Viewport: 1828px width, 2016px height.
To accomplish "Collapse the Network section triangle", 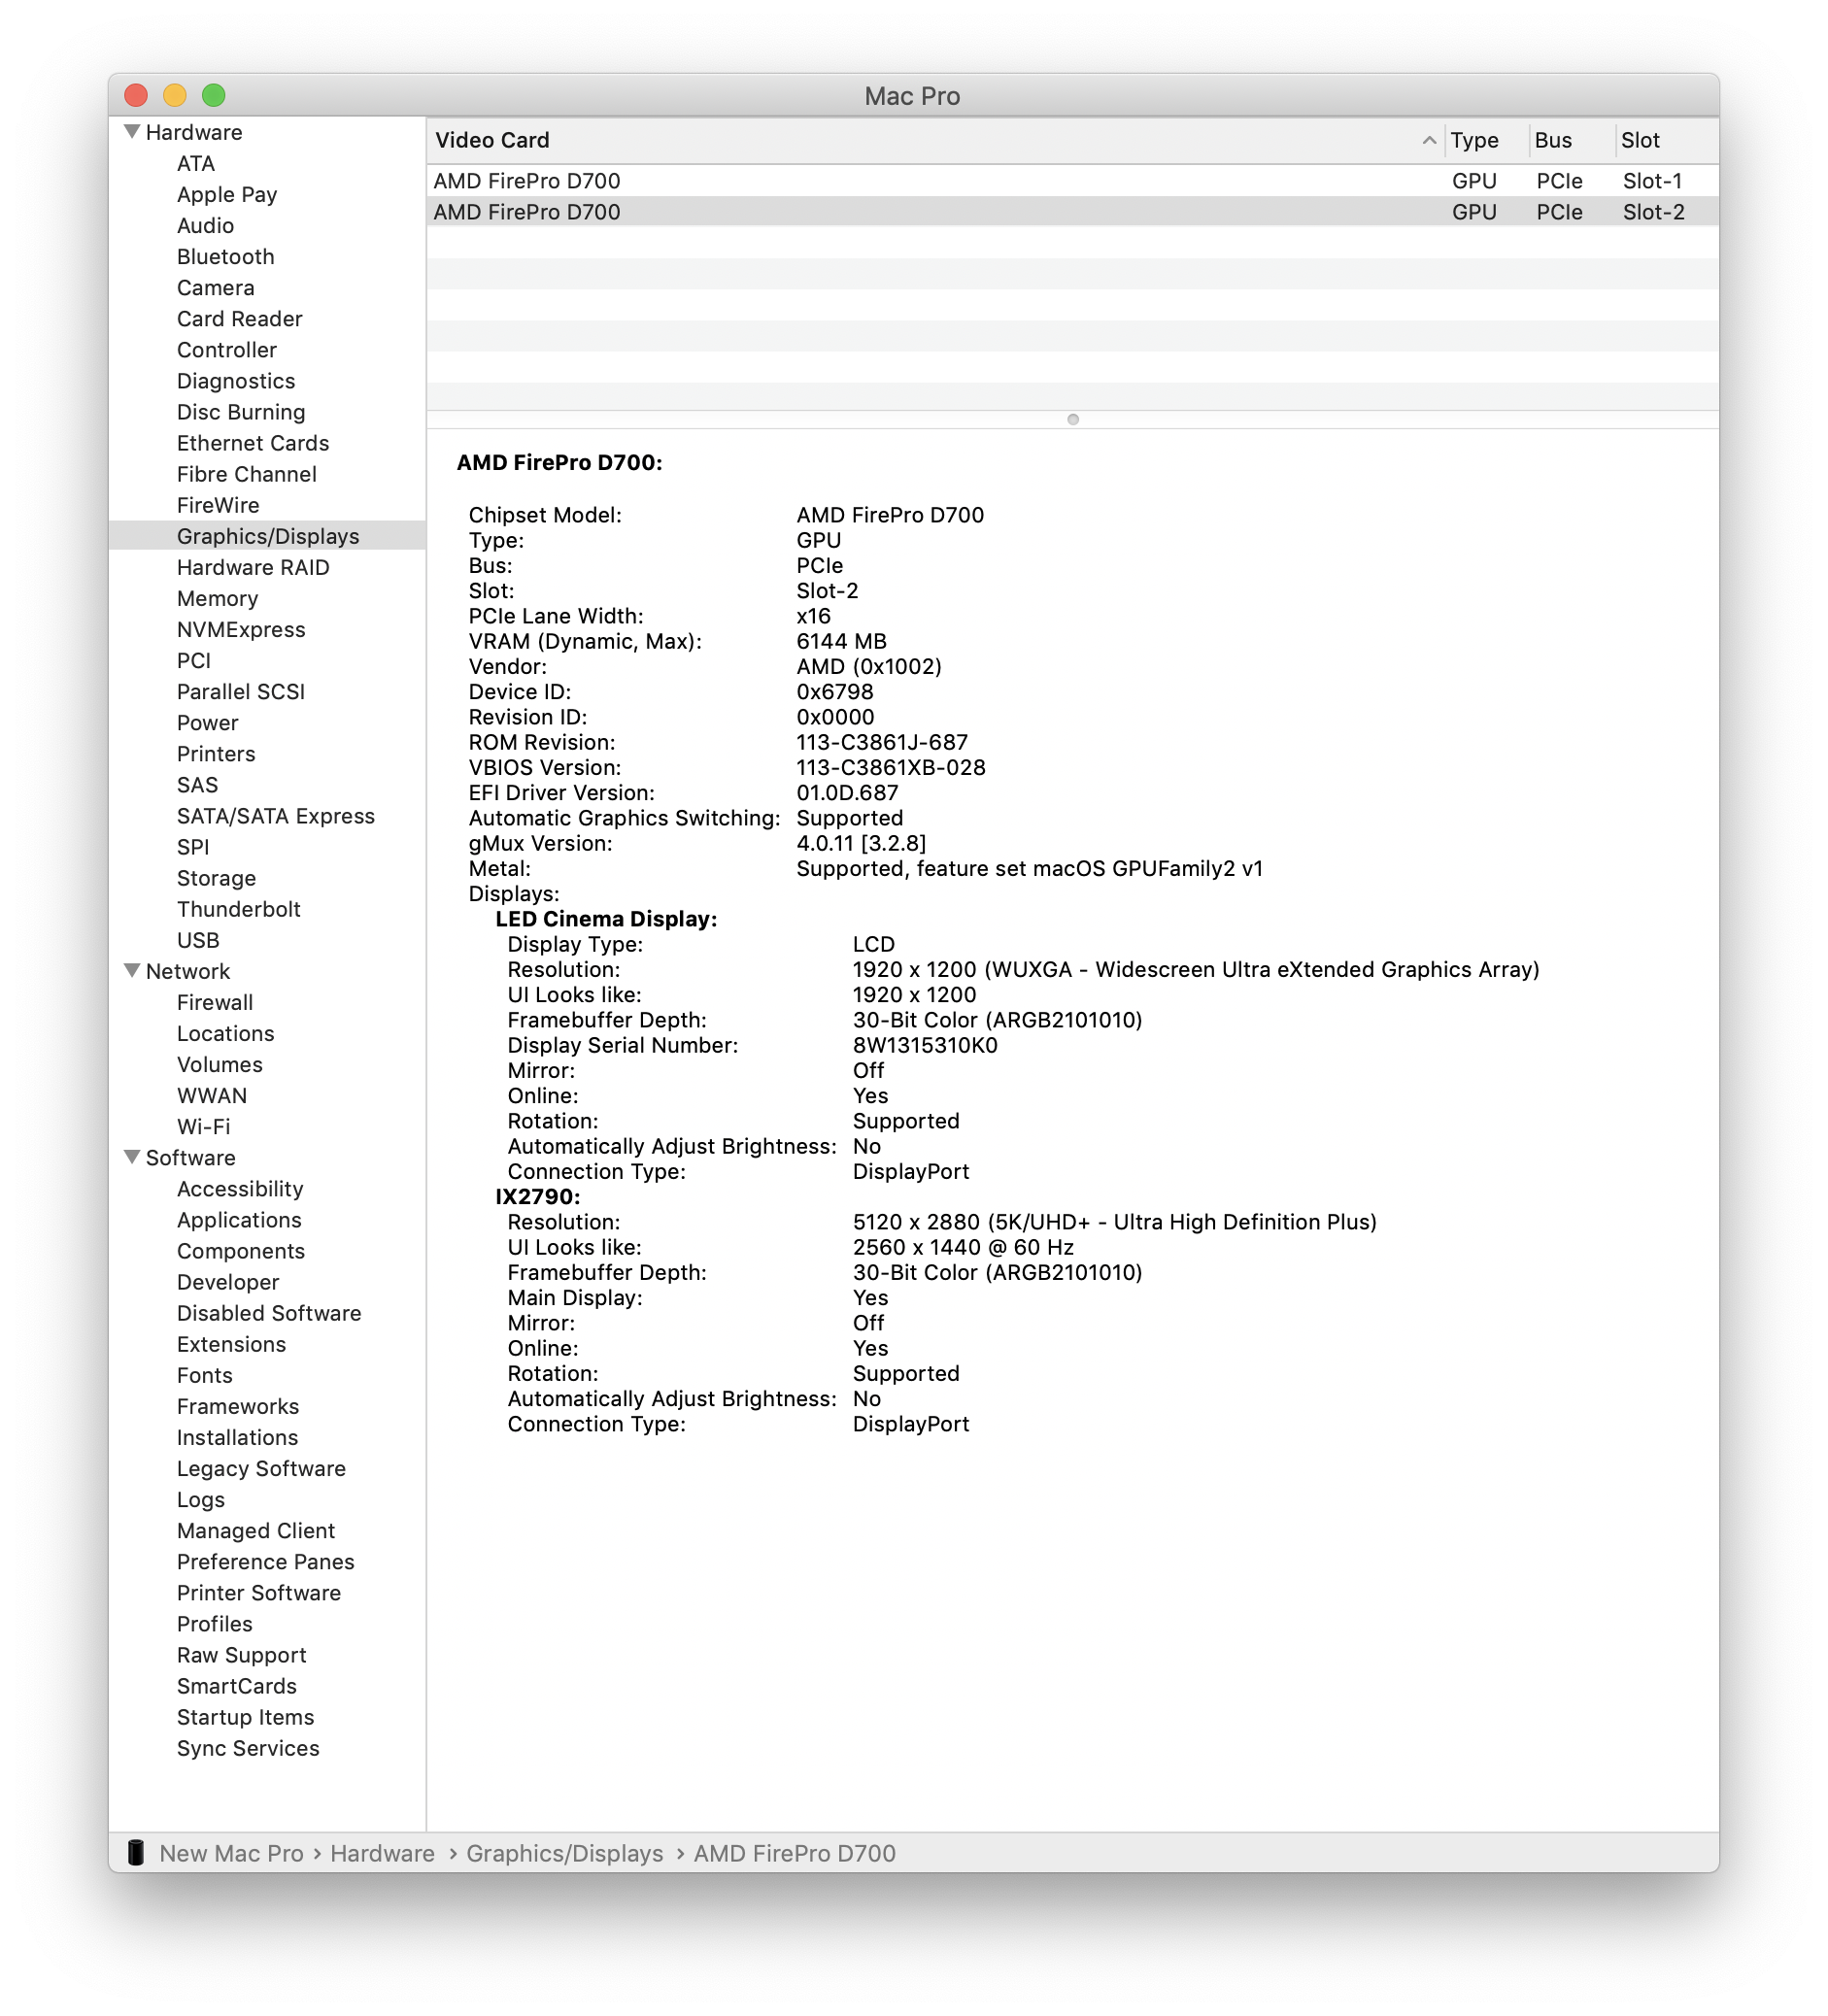I will 131,970.
